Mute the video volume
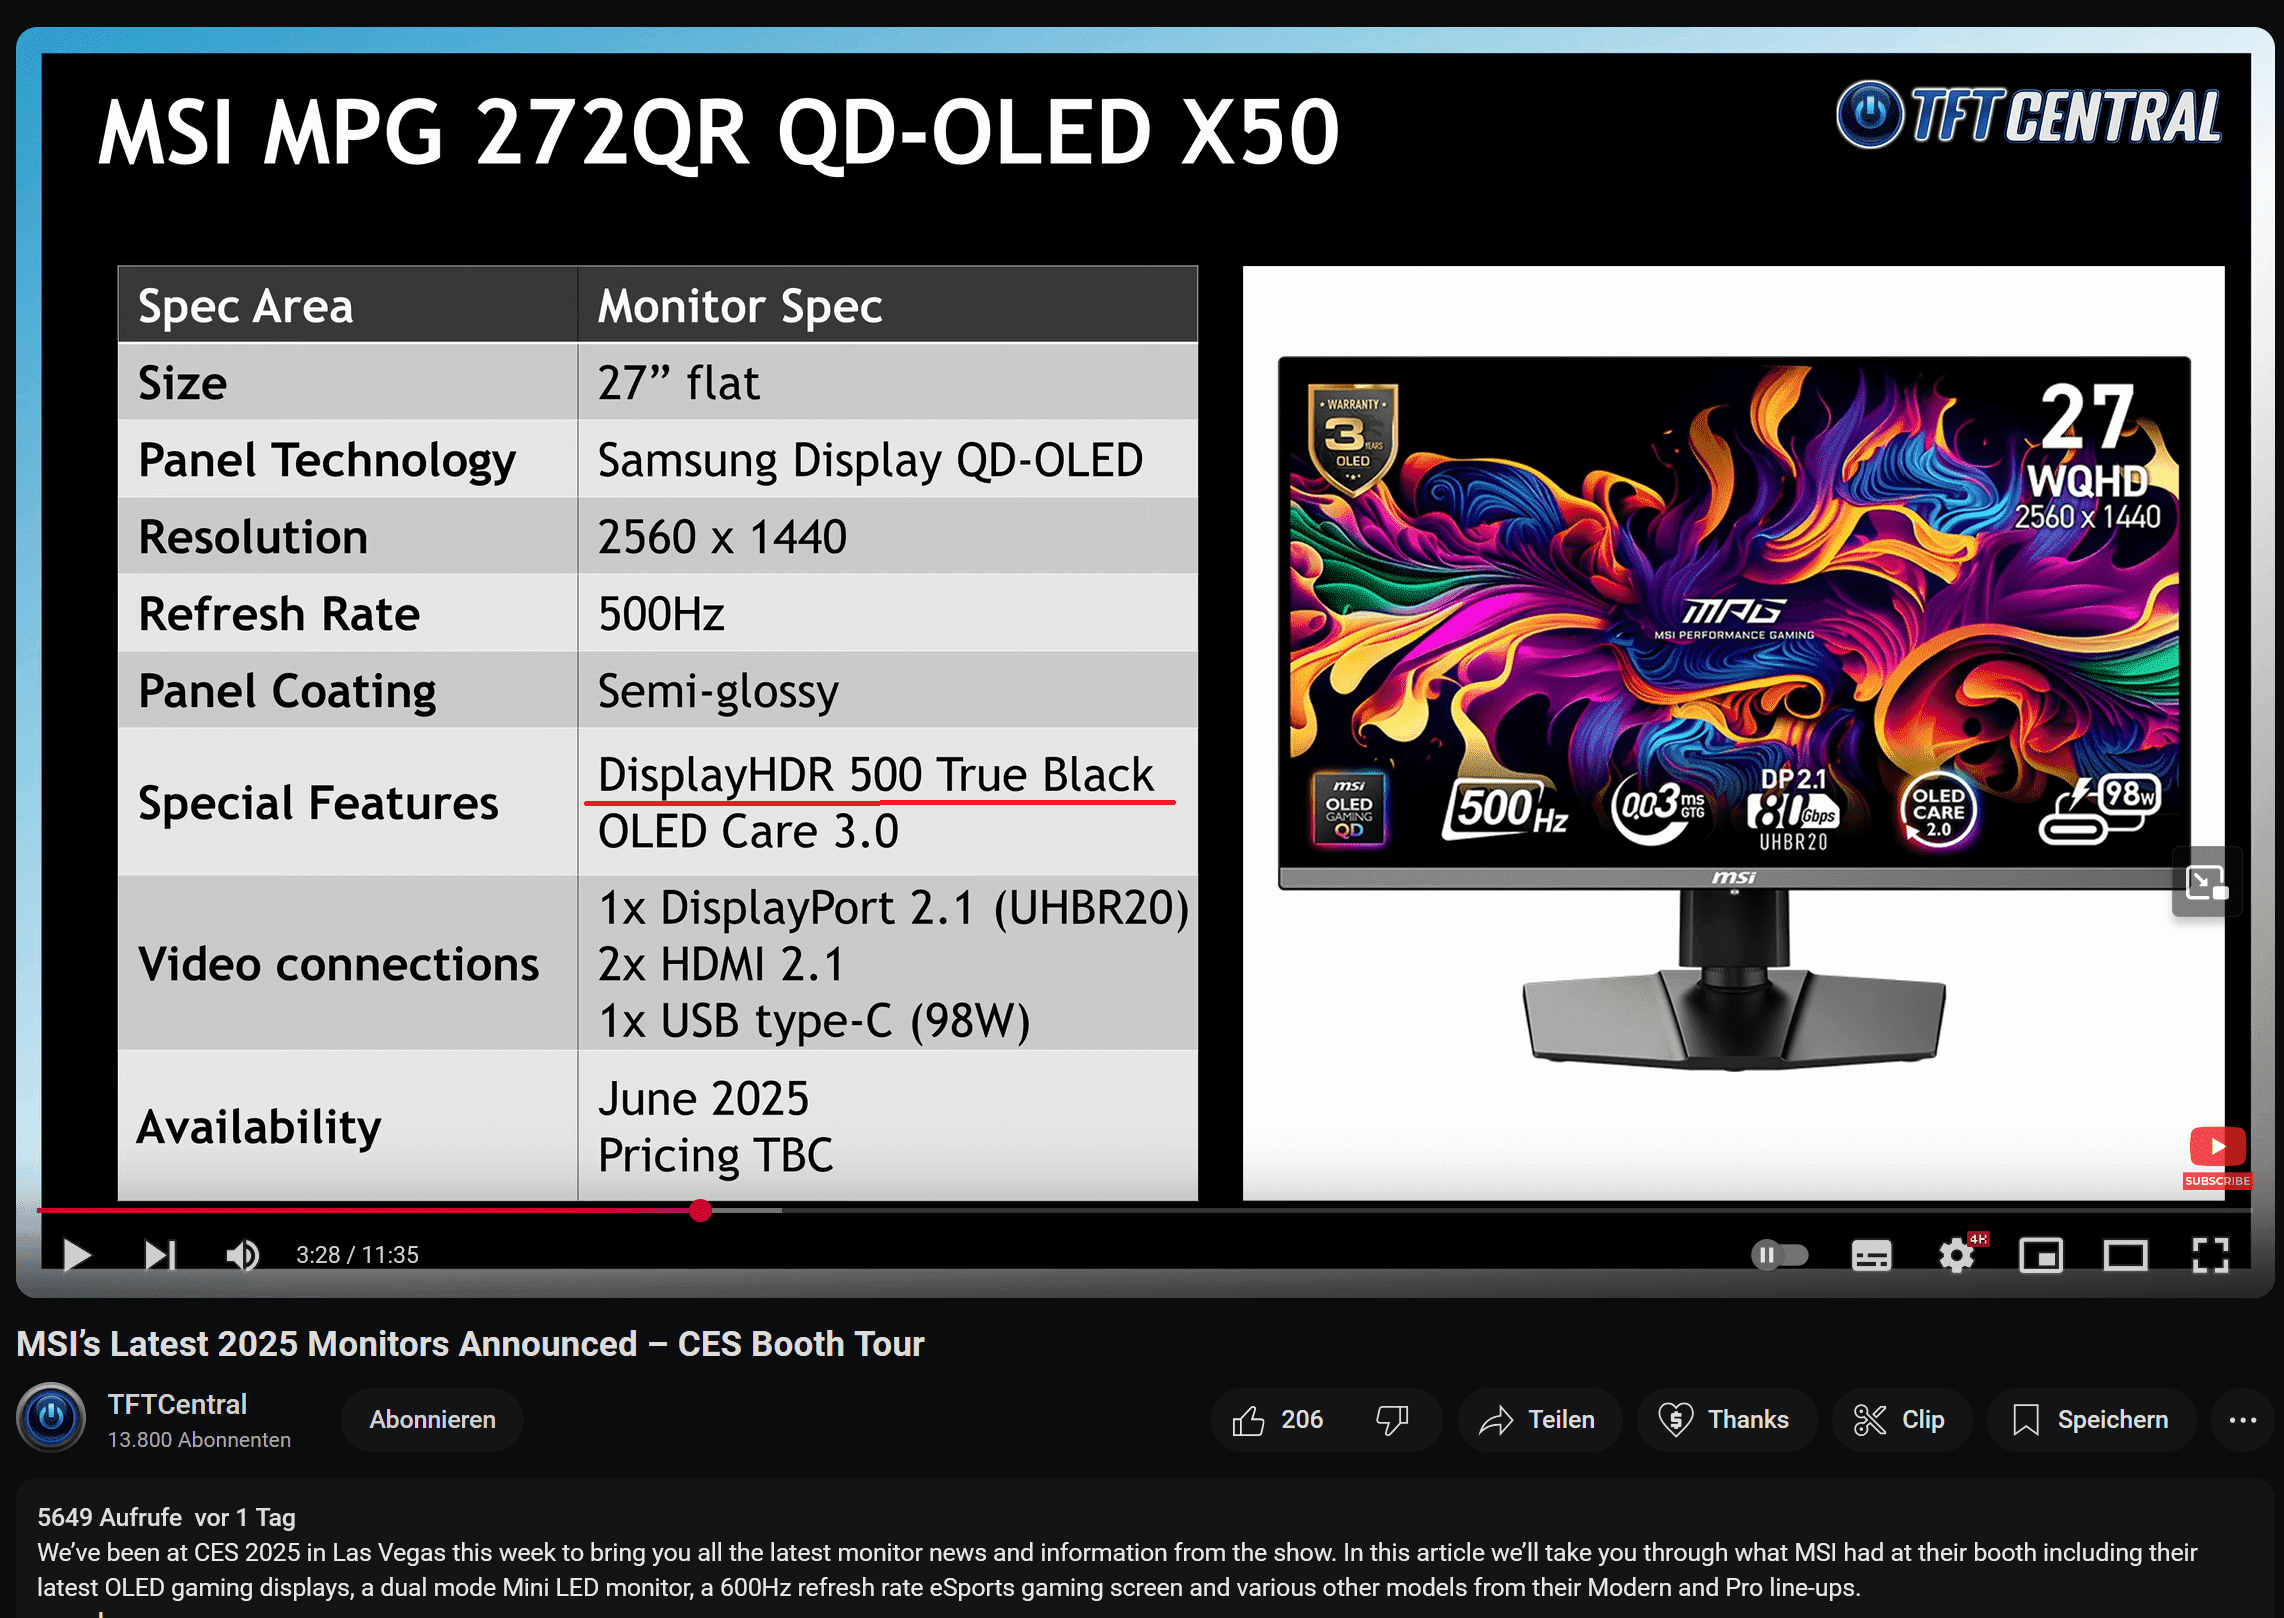Screen dimensions: 2284x1618 tap(242, 1254)
